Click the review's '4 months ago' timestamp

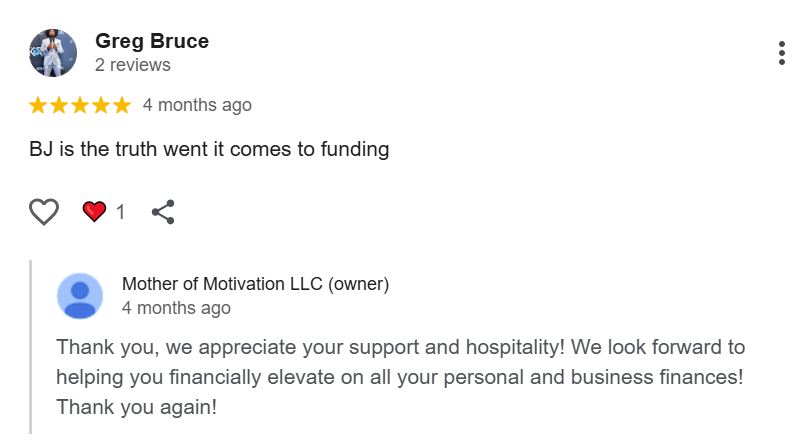pos(197,105)
